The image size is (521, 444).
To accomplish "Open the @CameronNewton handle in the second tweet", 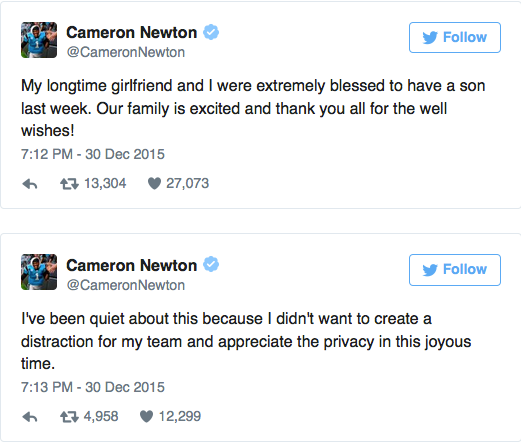I will tap(126, 285).
